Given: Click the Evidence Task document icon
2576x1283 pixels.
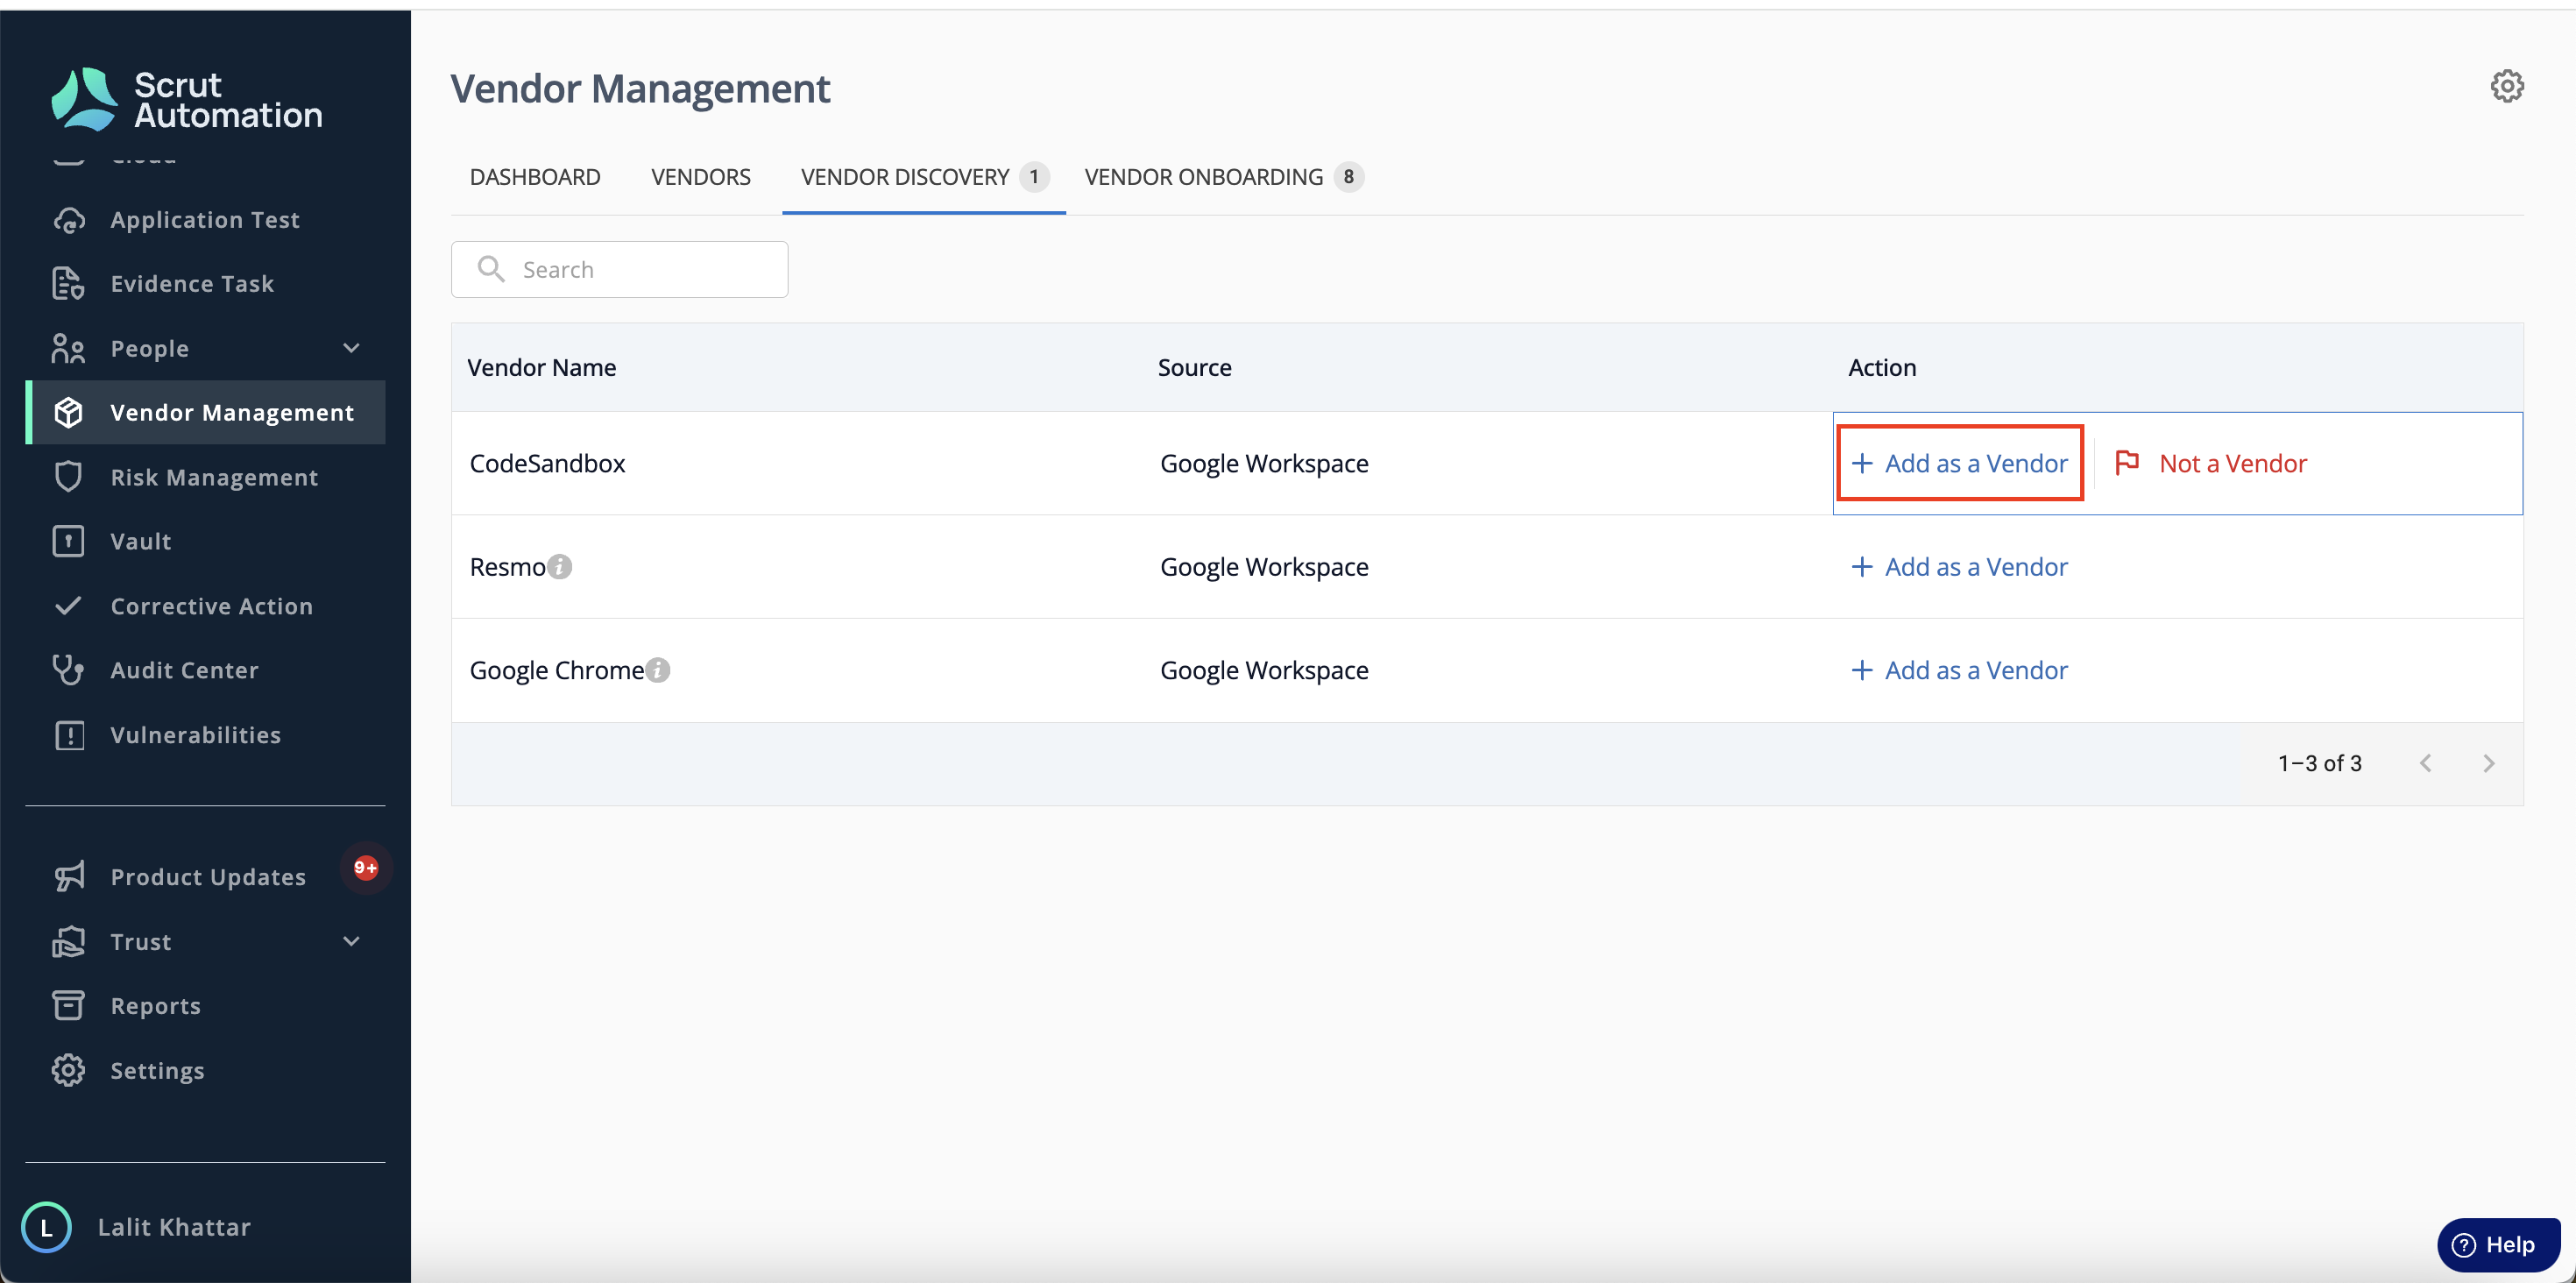Looking at the screenshot, I should [x=68, y=284].
